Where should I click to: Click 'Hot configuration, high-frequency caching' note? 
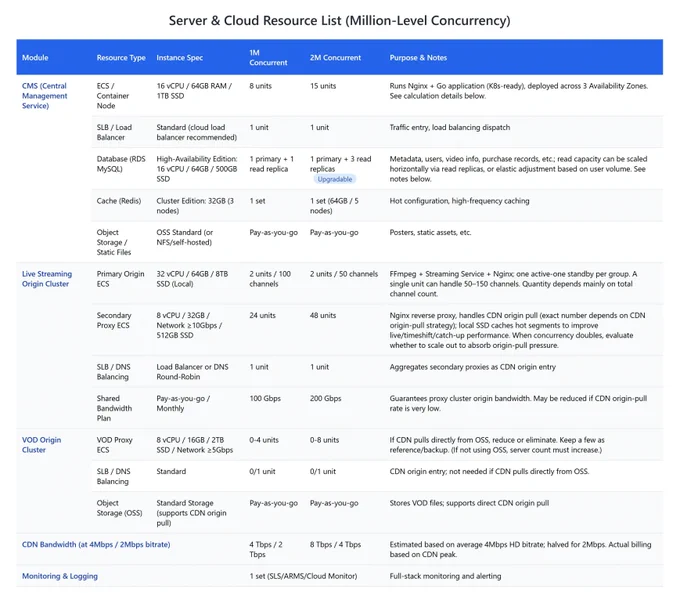pos(459,201)
